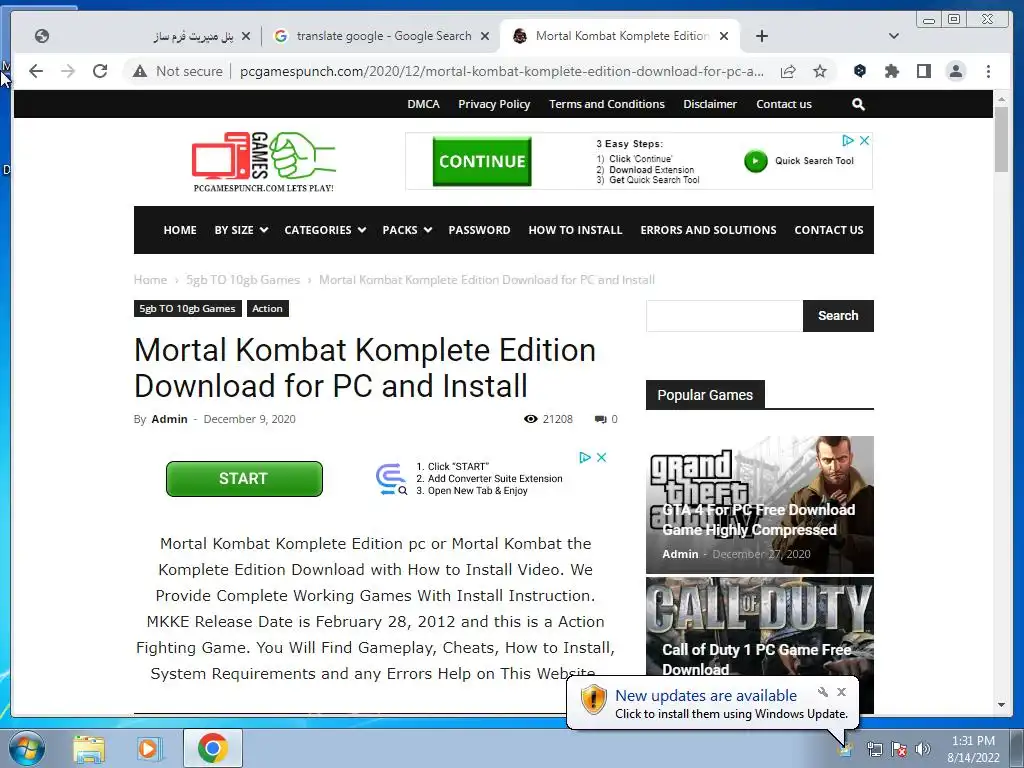Open the PASSWORD menu item
Screen dimensions: 1024x768
click(x=479, y=230)
